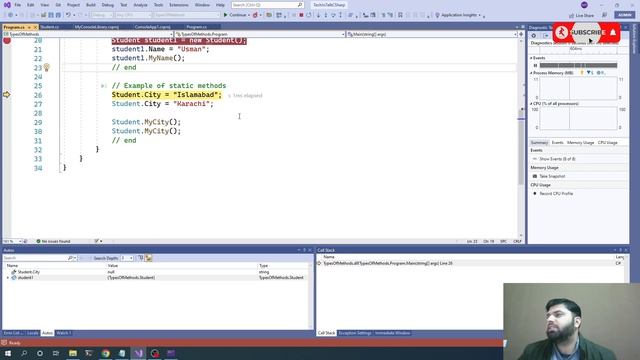
Task: Switch to the Locals panel tab
Action: [33, 333]
